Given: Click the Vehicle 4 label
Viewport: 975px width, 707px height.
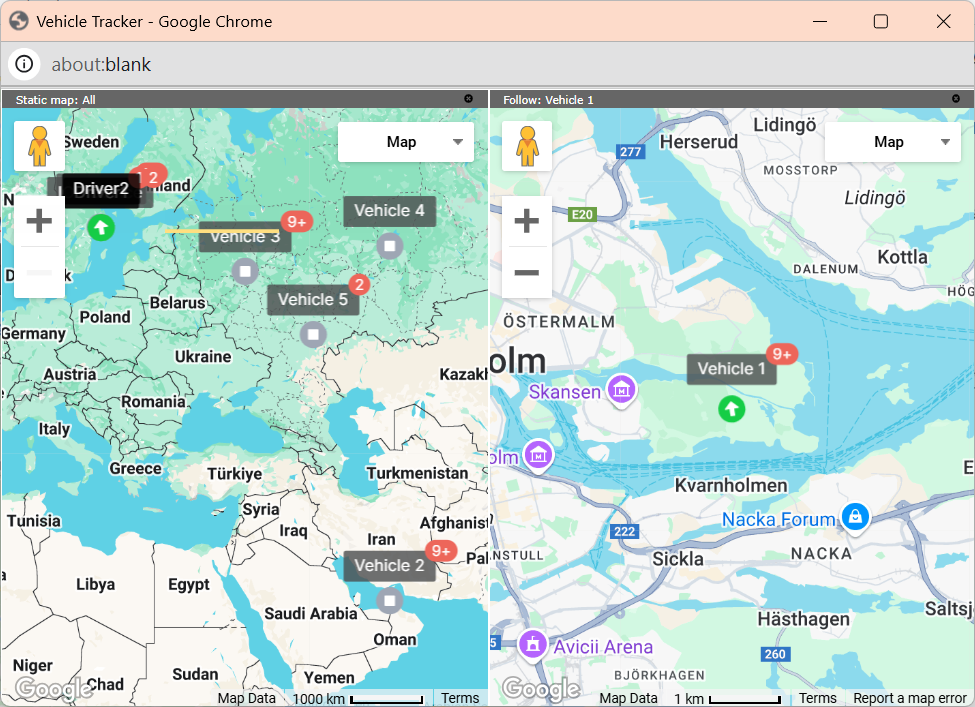Looking at the screenshot, I should tap(389, 211).
